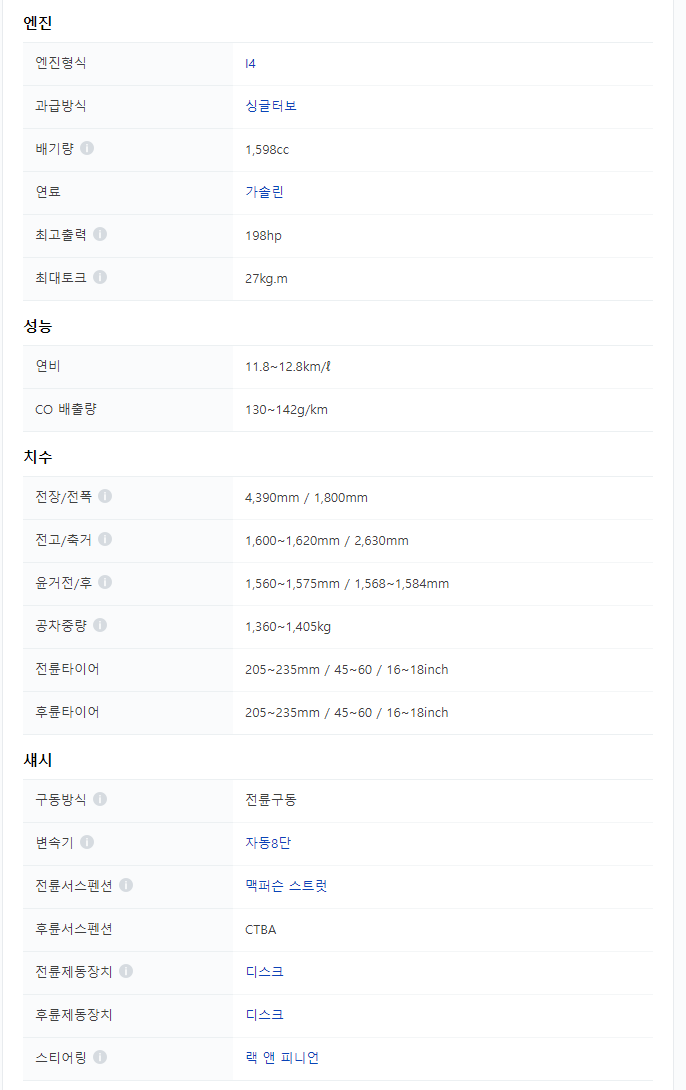The height and width of the screenshot is (1090, 686).
Task: Click the 후륜제동장치 row label
Action: click(x=74, y=1016)
